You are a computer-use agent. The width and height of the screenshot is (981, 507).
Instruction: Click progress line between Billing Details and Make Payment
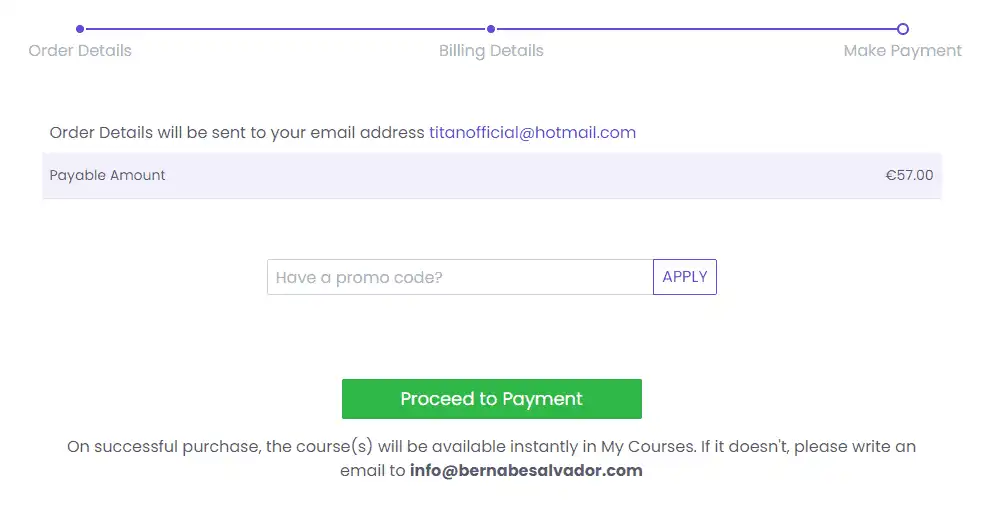(x=697, y=29)
